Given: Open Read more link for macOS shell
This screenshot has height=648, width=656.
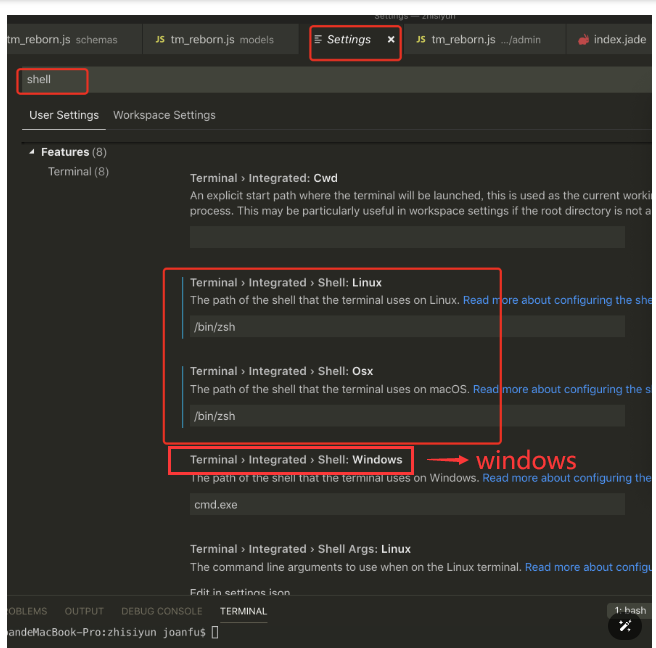Looking at the screenshot, I should coord(562,389).
